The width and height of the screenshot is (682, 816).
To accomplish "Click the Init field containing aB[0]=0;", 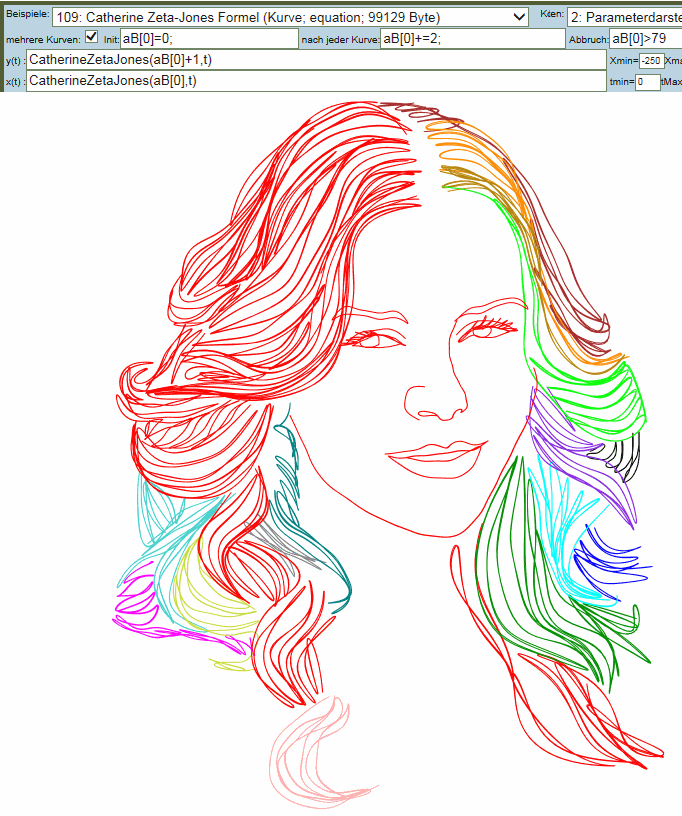I will (x=209, y=39).
